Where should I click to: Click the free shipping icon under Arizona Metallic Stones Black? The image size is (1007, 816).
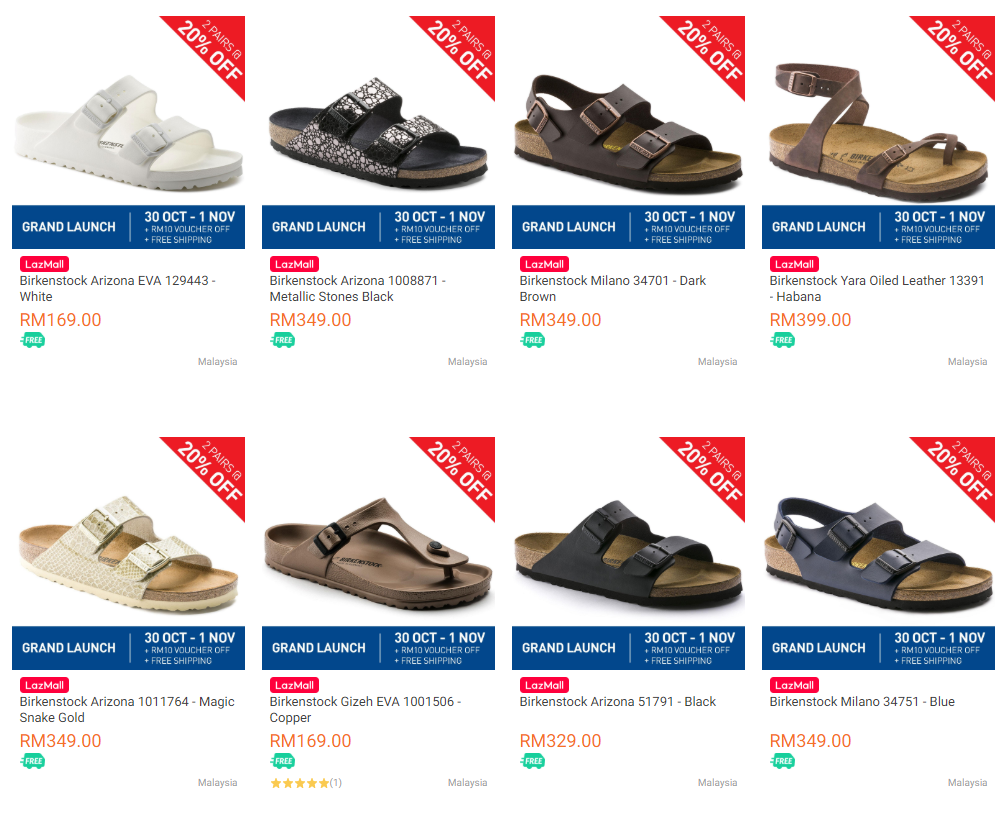tap(283, 340)
